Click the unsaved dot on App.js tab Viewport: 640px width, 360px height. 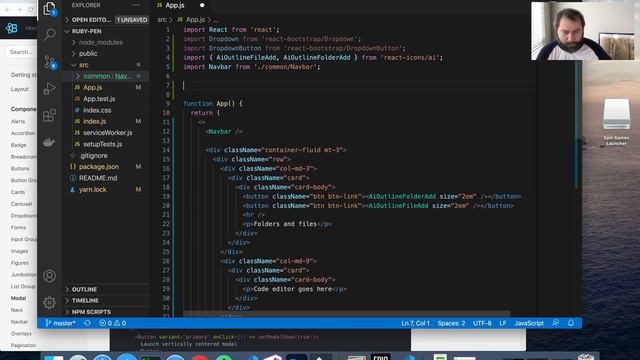tap(202, 5)
